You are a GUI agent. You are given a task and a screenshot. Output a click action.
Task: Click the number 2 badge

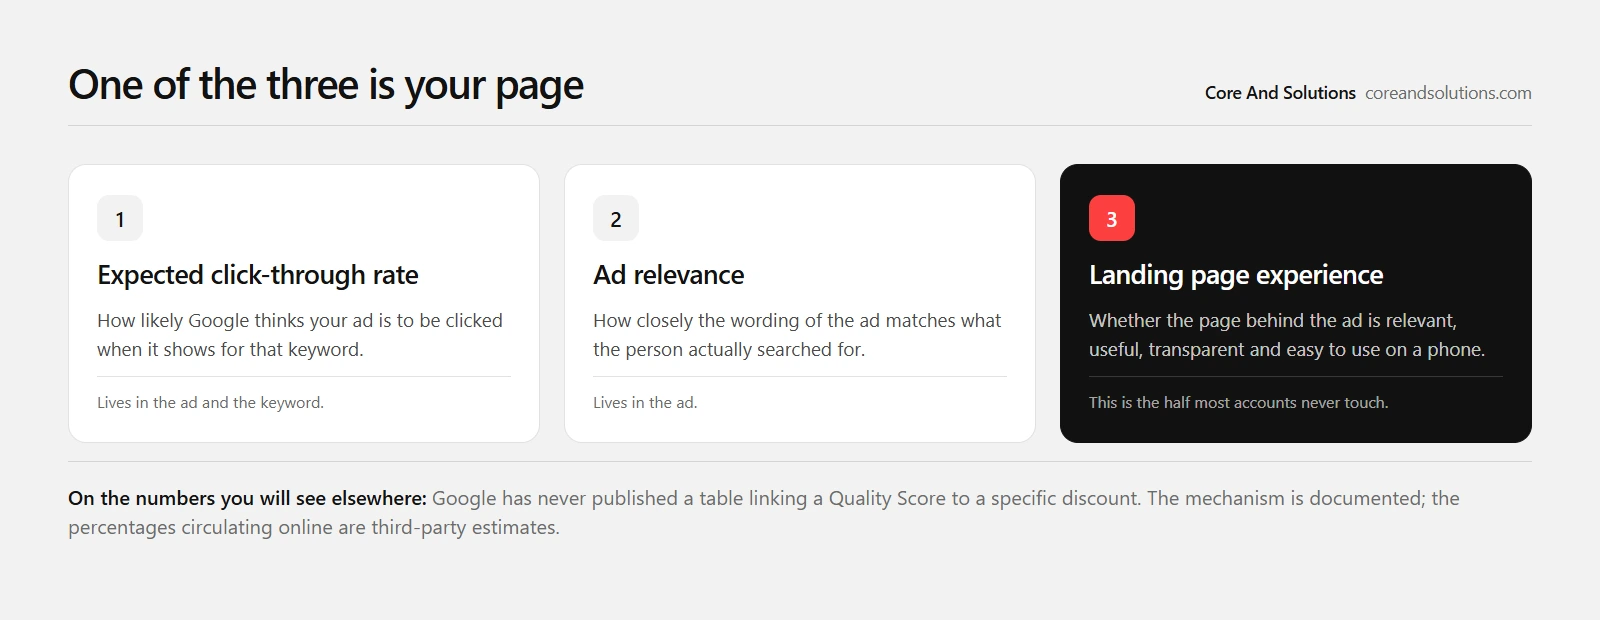tap(616, 218)
